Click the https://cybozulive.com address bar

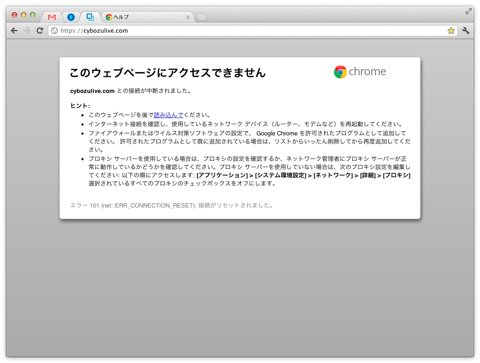pos(253,31)
